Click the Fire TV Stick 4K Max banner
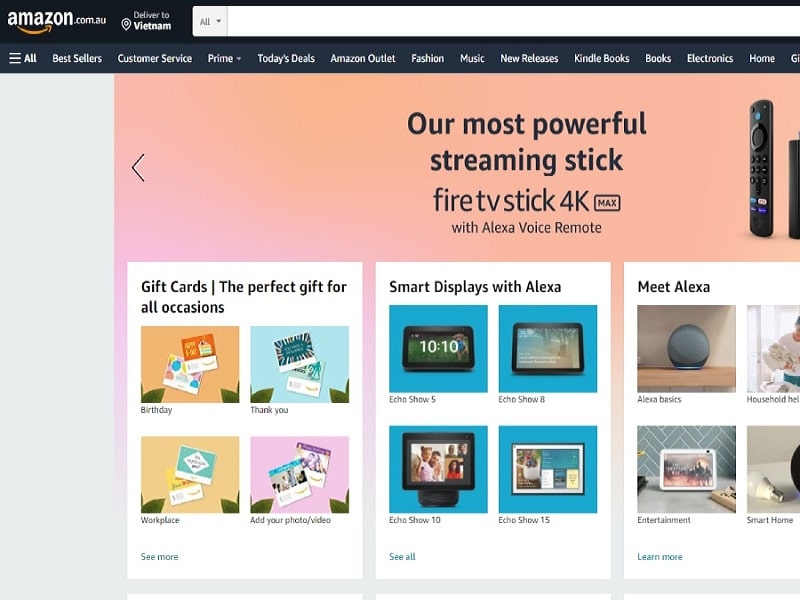800x600 pixels. [x=527, y=168]
